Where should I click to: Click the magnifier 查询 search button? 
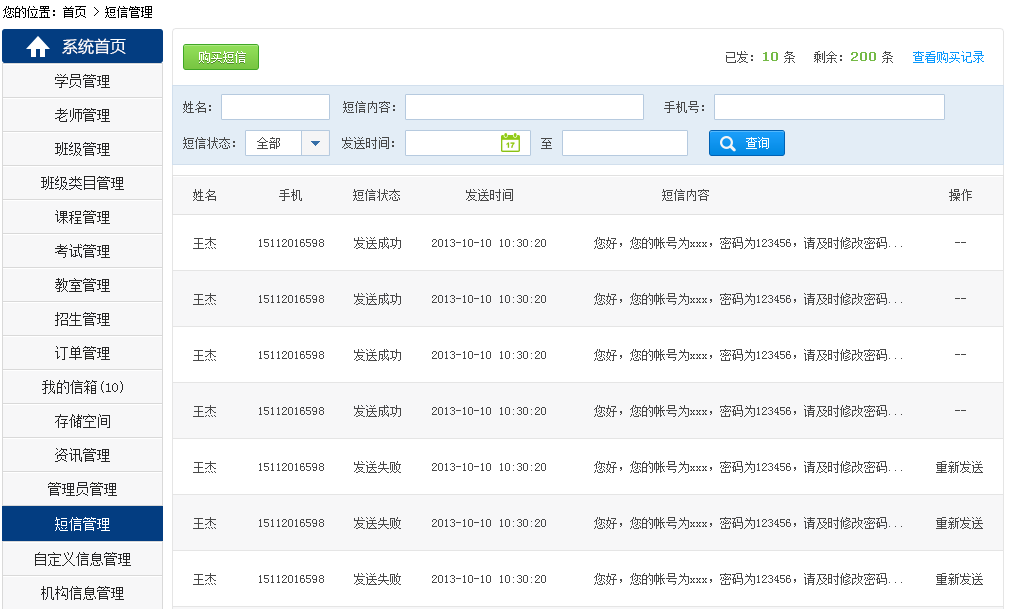[746, 143]
